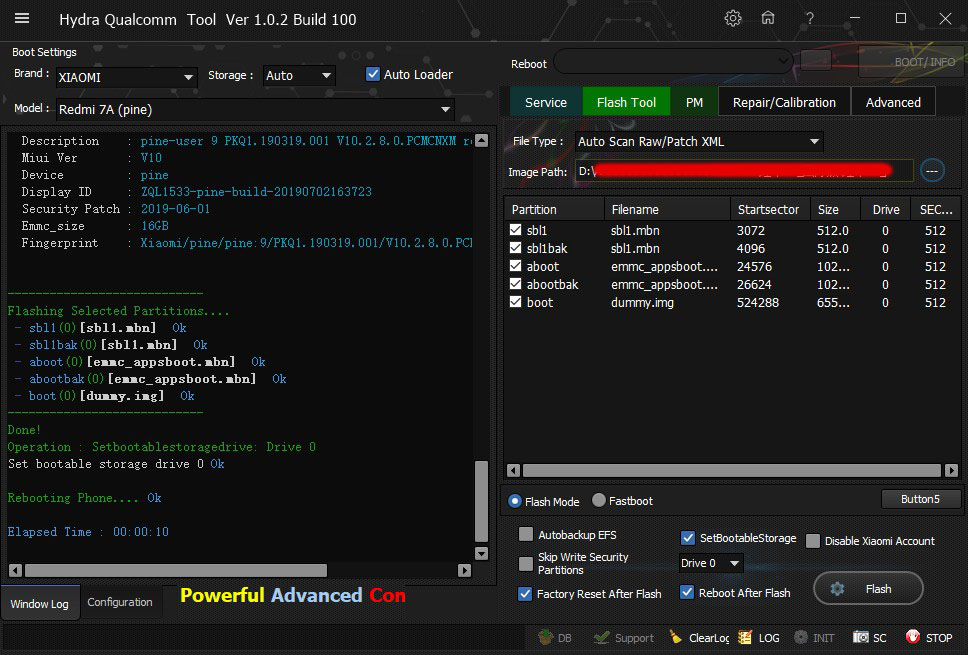Select the Fastboot radio button

point(599,501)
